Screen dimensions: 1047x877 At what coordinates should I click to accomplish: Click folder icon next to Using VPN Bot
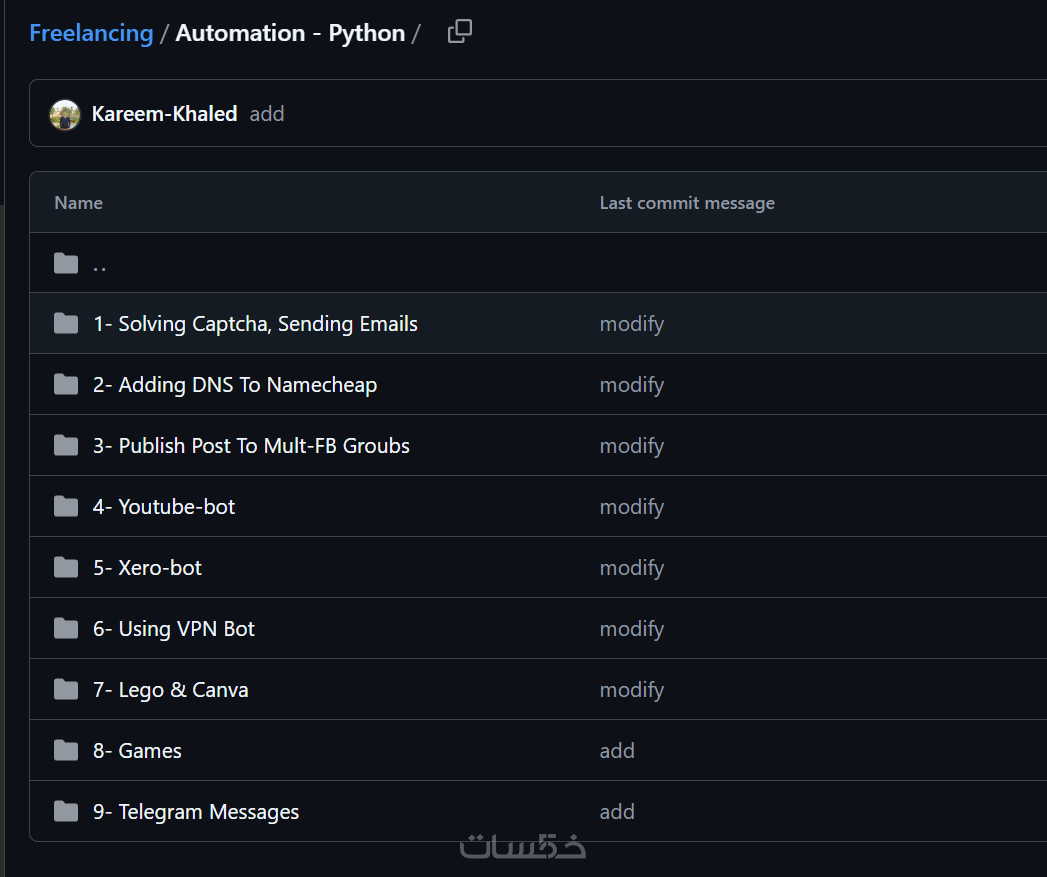(x=66, y=629)
